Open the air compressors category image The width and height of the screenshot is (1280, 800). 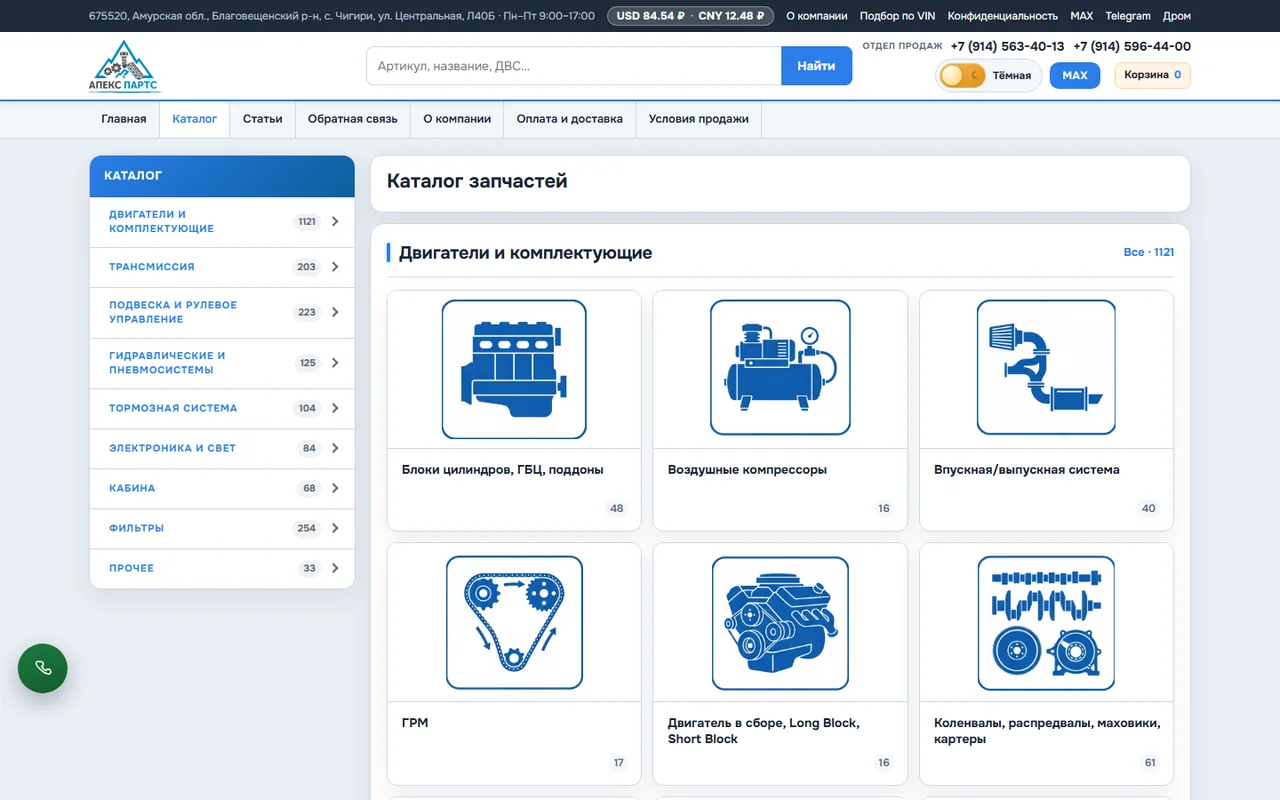[x=780, y=367]
